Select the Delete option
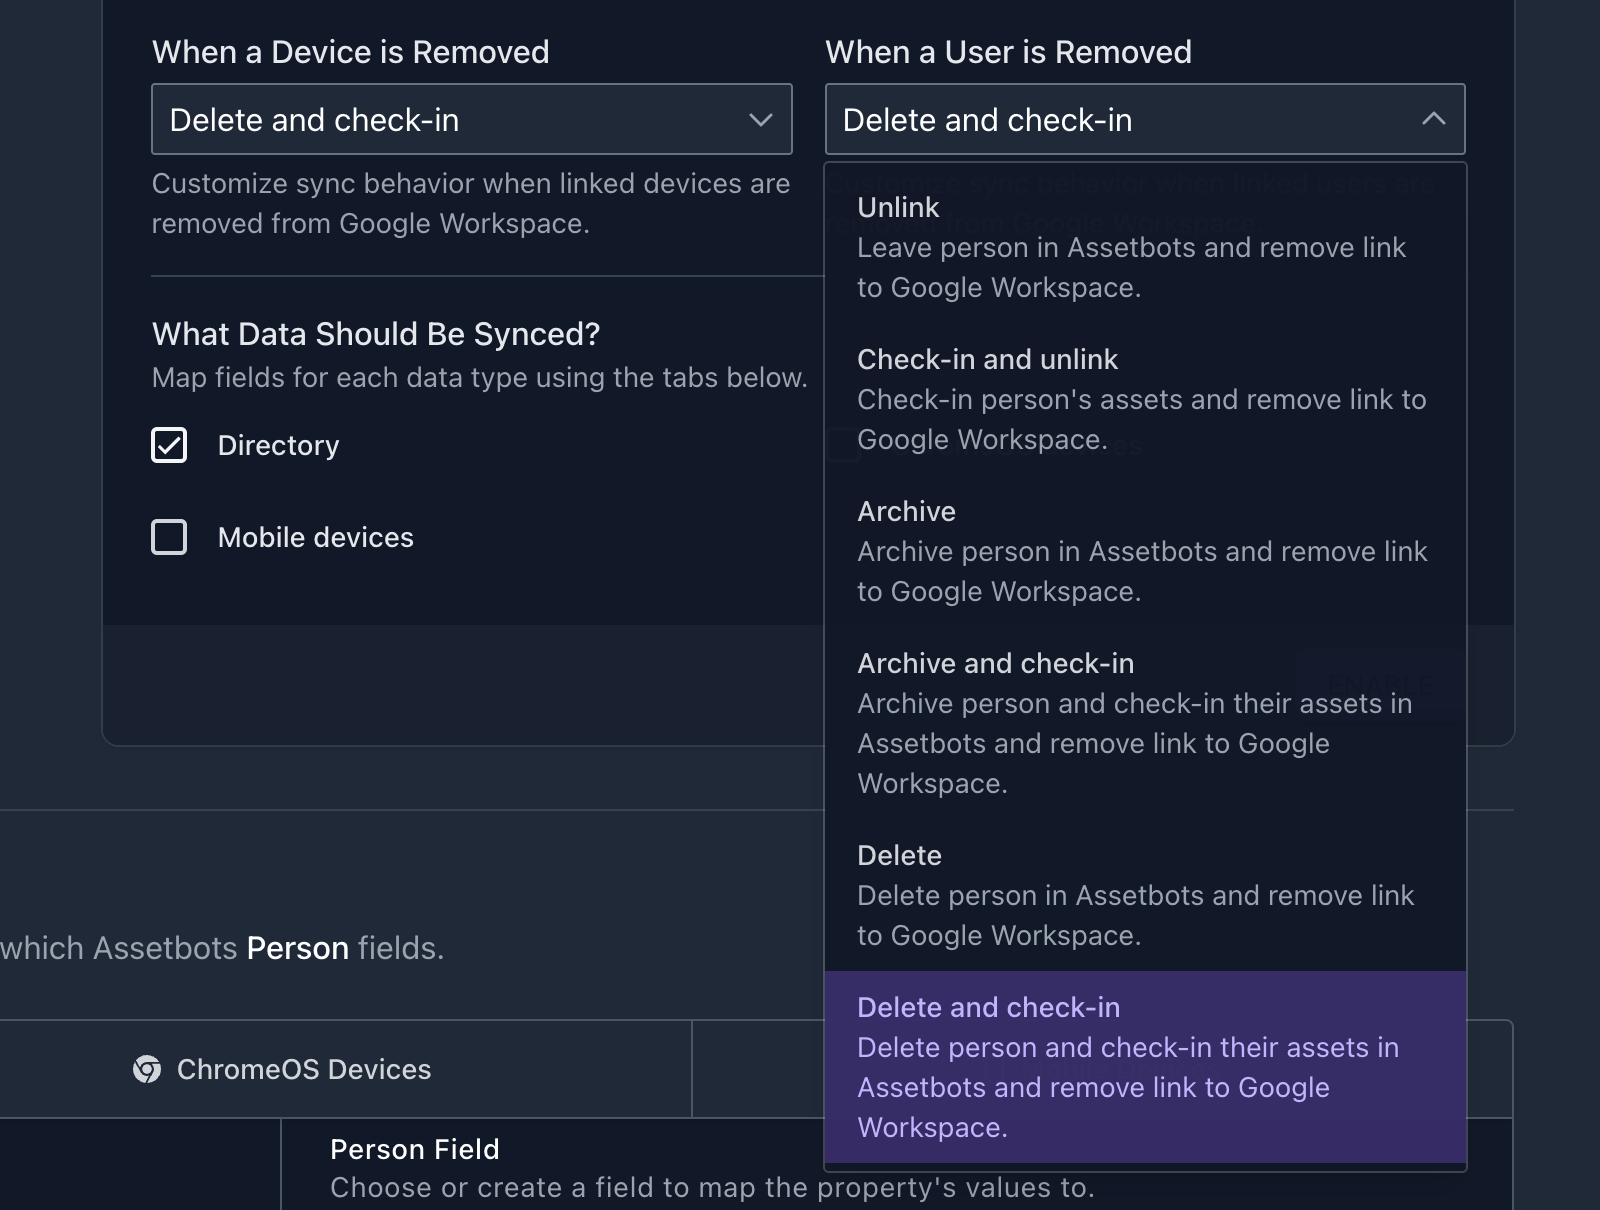The image size is (1600, 1210). pos(1145,895)
